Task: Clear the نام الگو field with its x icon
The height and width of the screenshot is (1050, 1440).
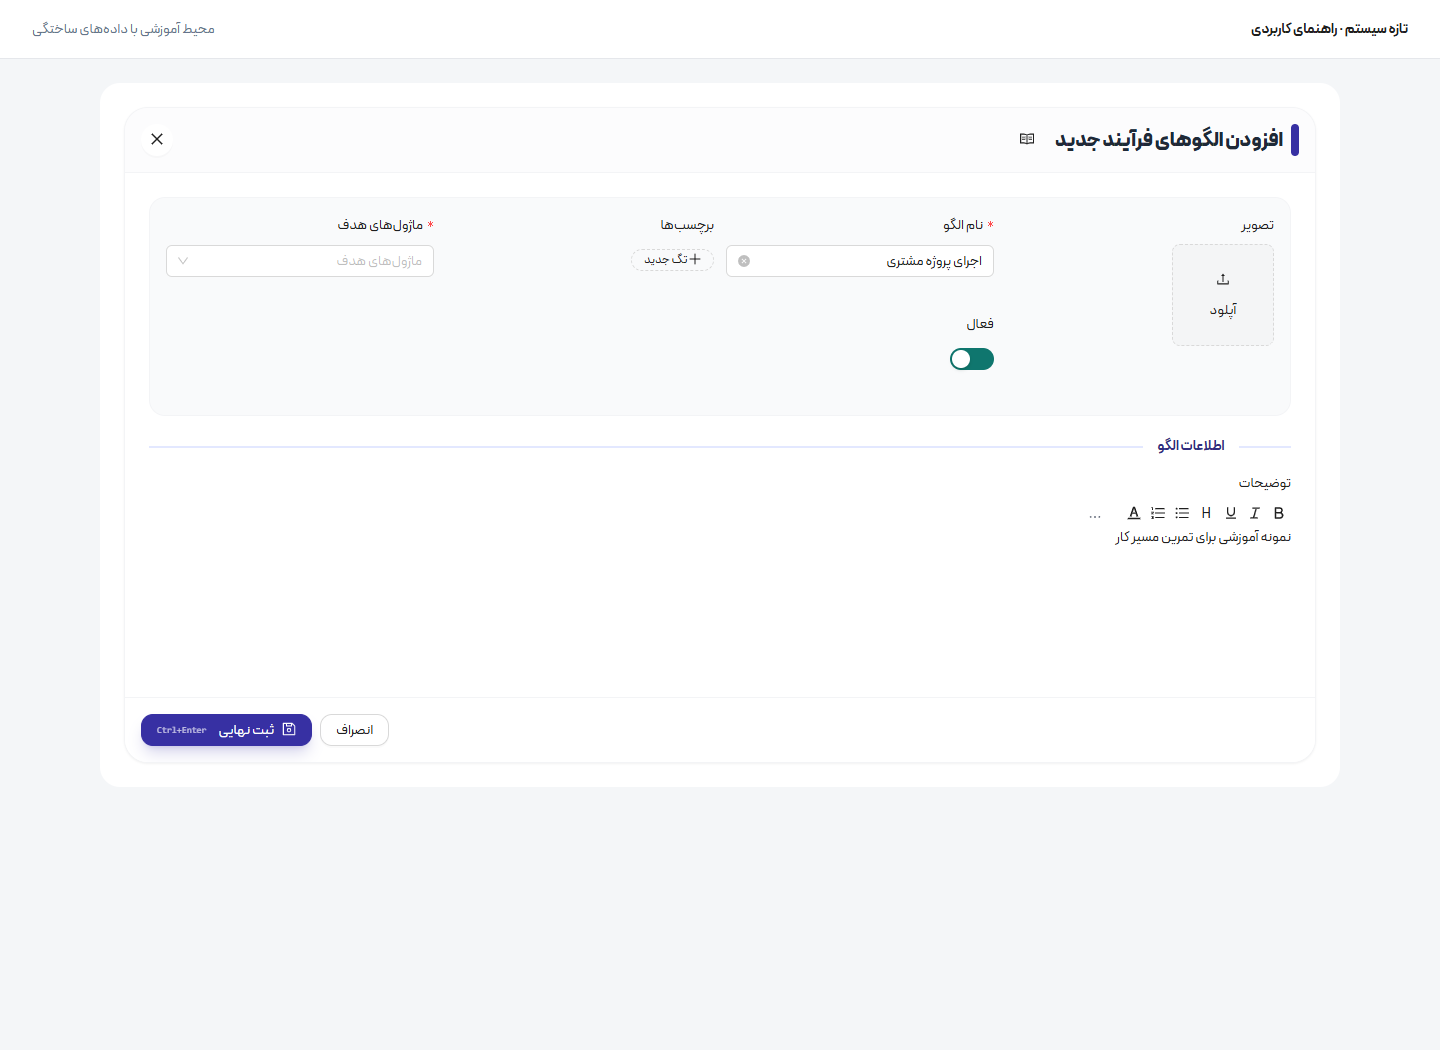Action: click(x=744, y=261)
